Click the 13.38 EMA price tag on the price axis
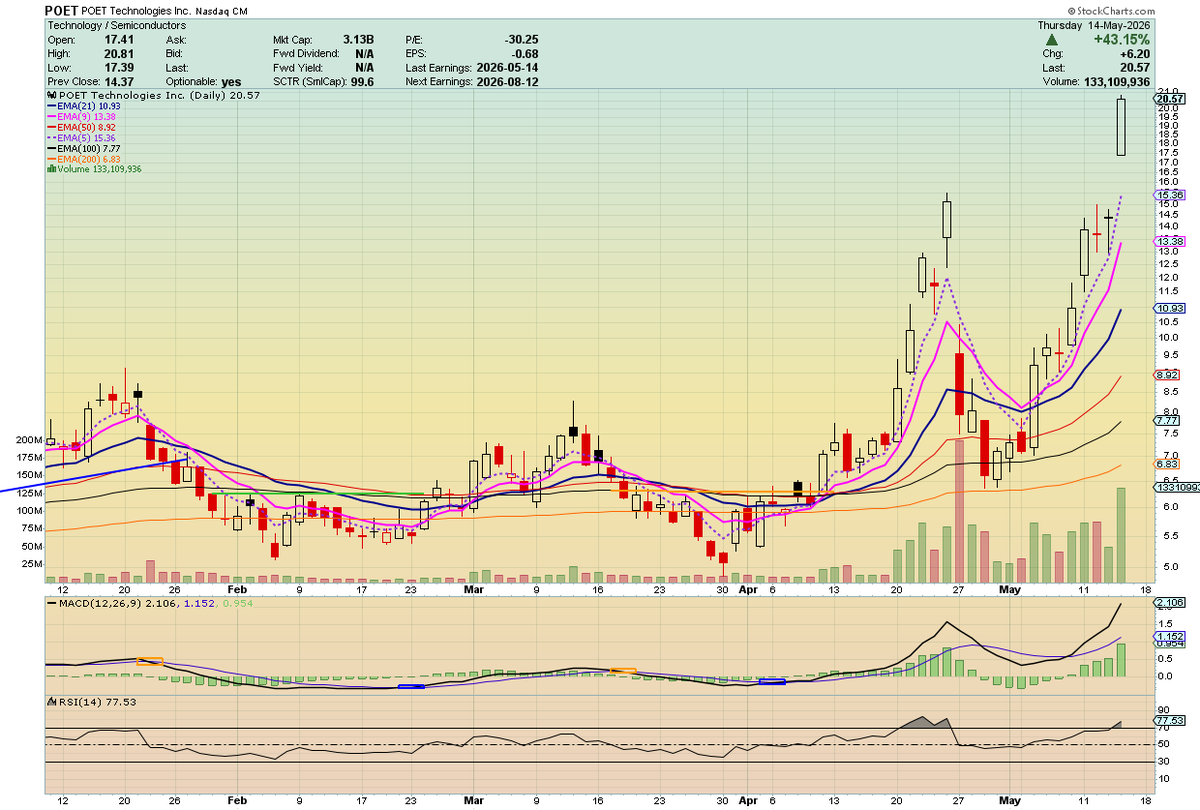1200x810 pixels. click(1169, 241)
